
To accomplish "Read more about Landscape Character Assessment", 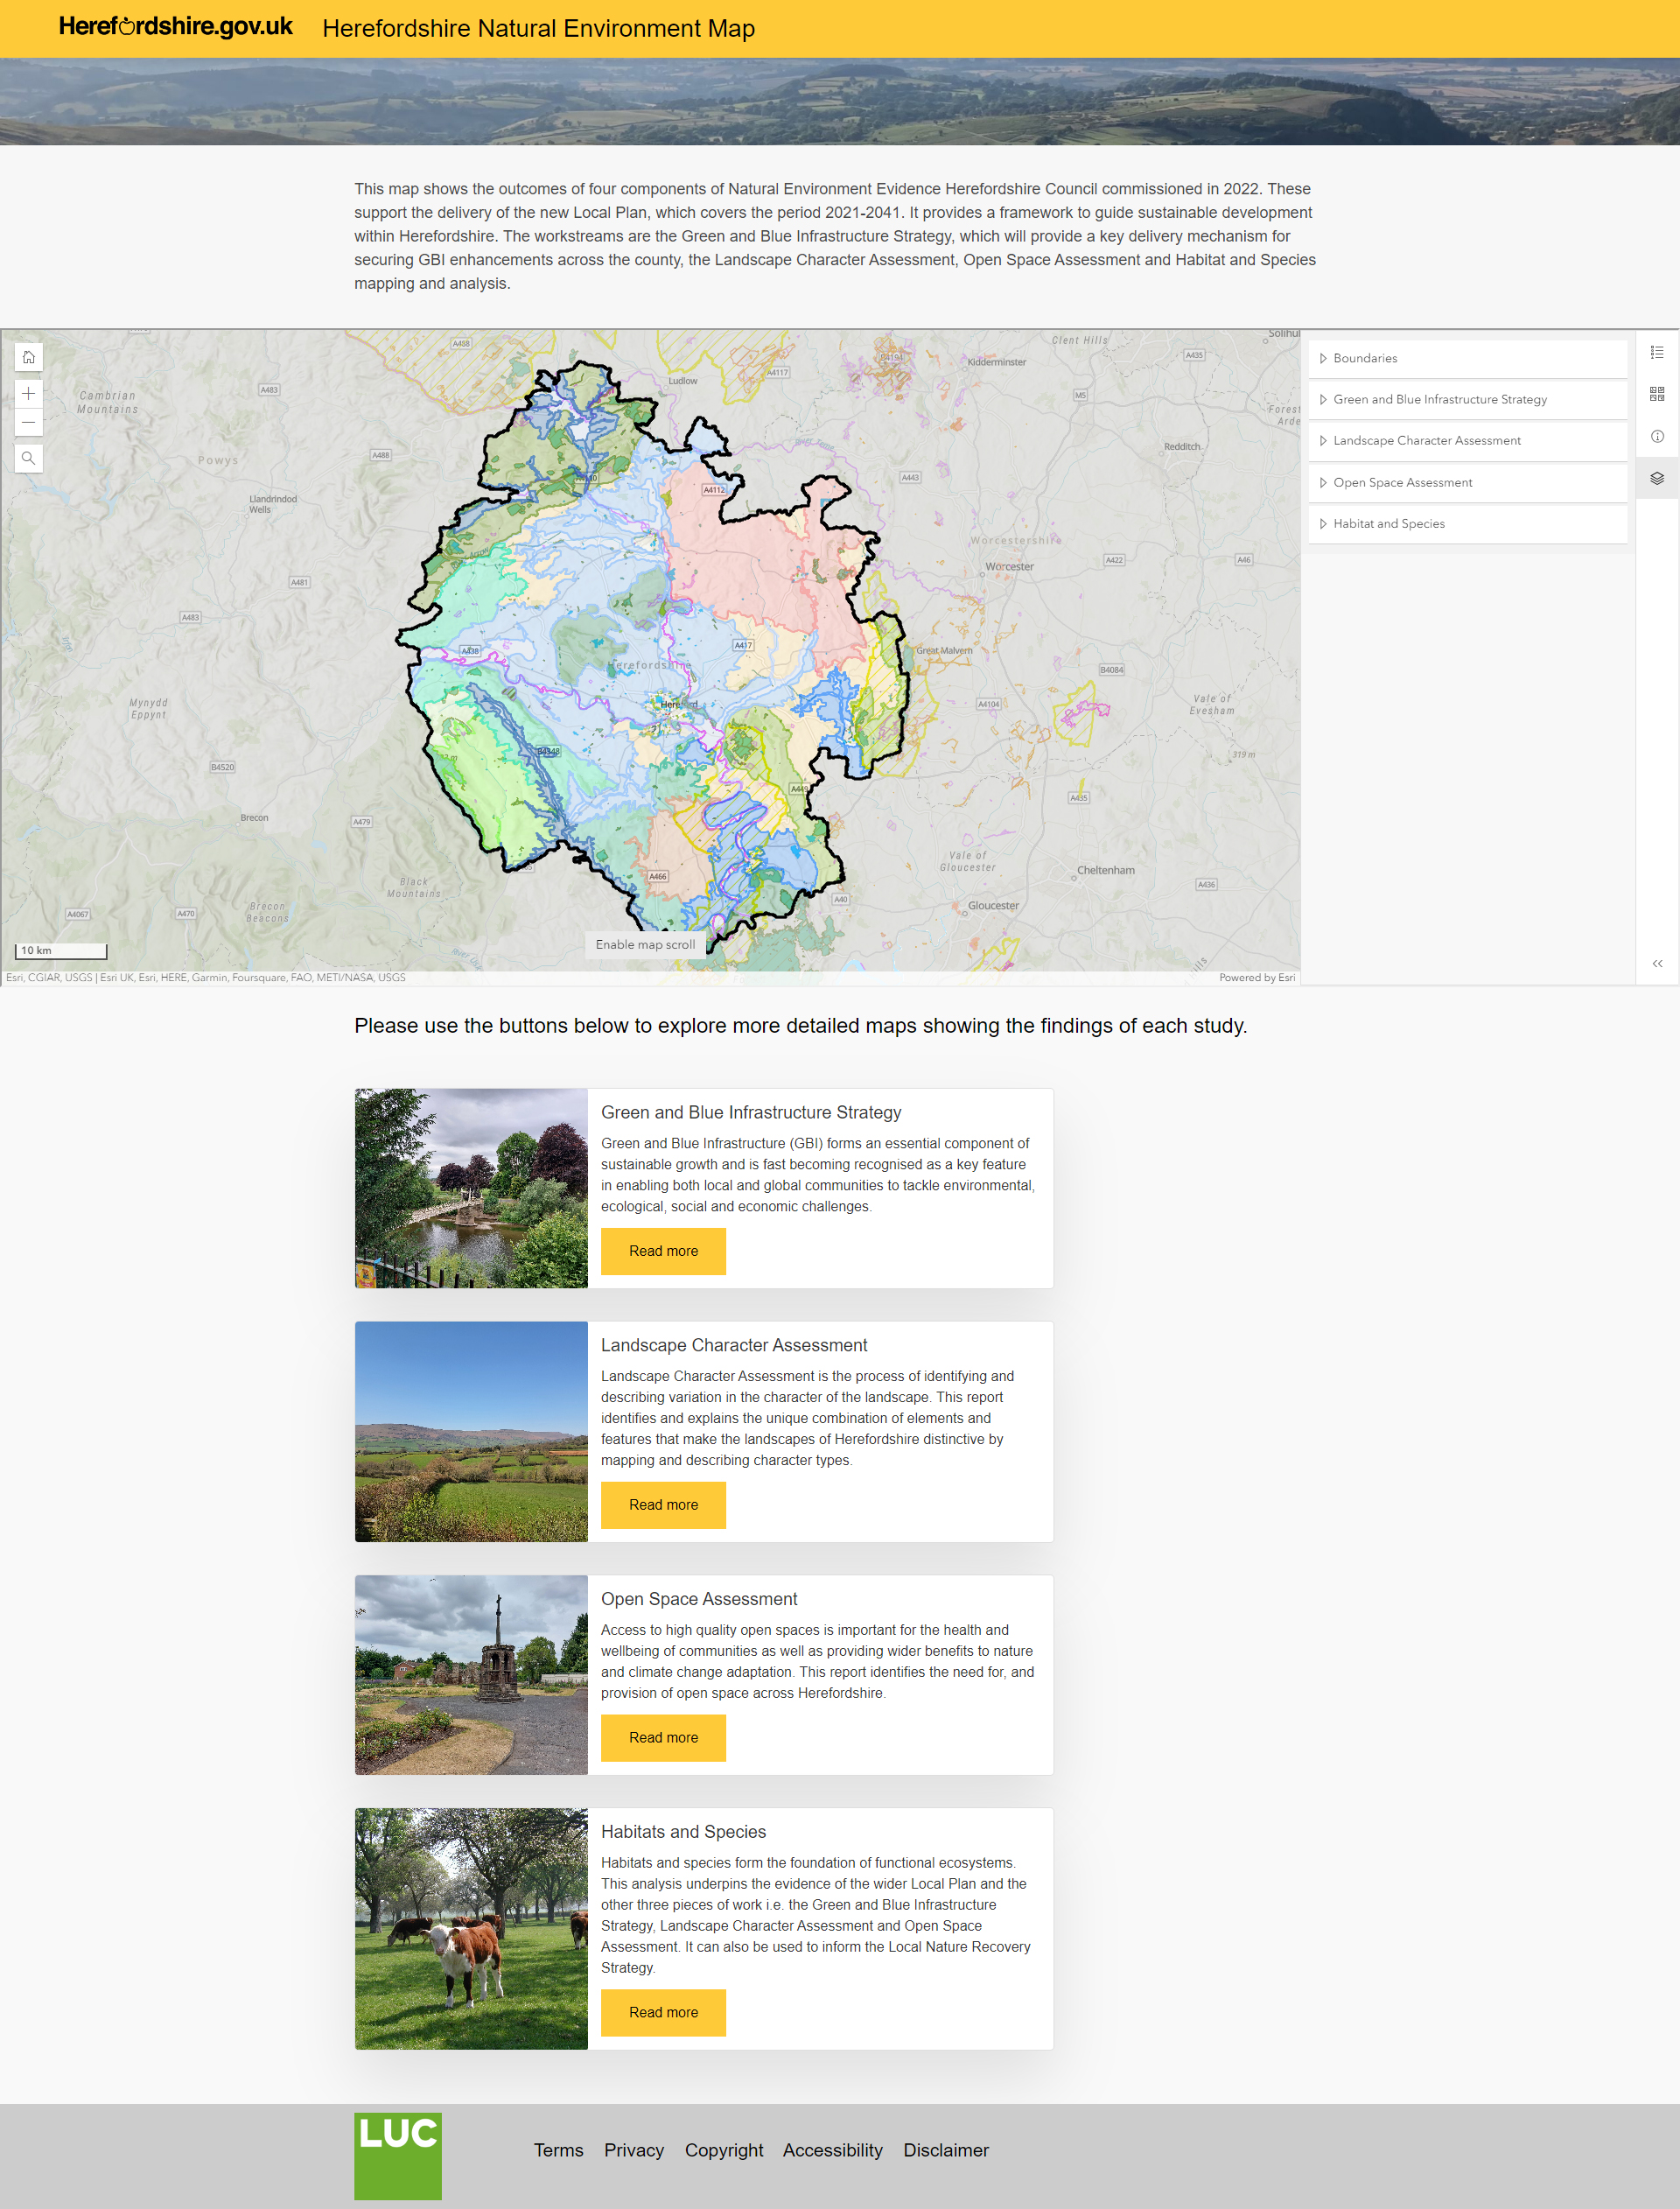I will (x=663, y=1505).
